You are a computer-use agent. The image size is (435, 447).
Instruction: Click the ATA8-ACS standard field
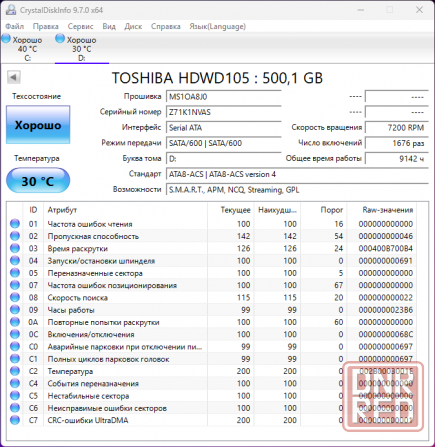click(297, 174)
